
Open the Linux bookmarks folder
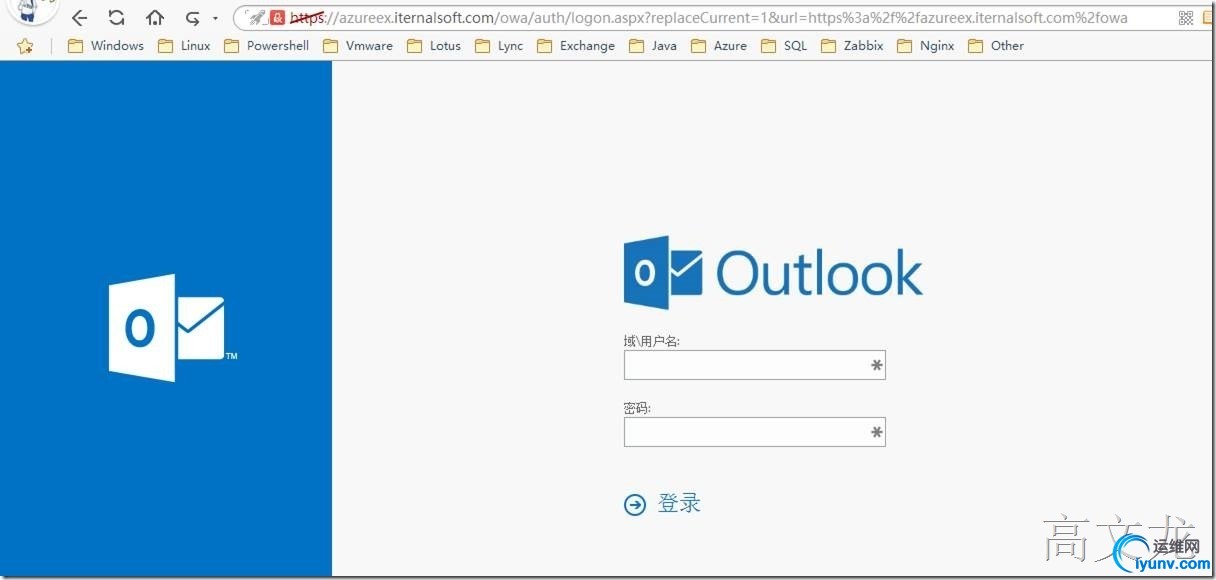pyautogui.click(x=184, y=46)
